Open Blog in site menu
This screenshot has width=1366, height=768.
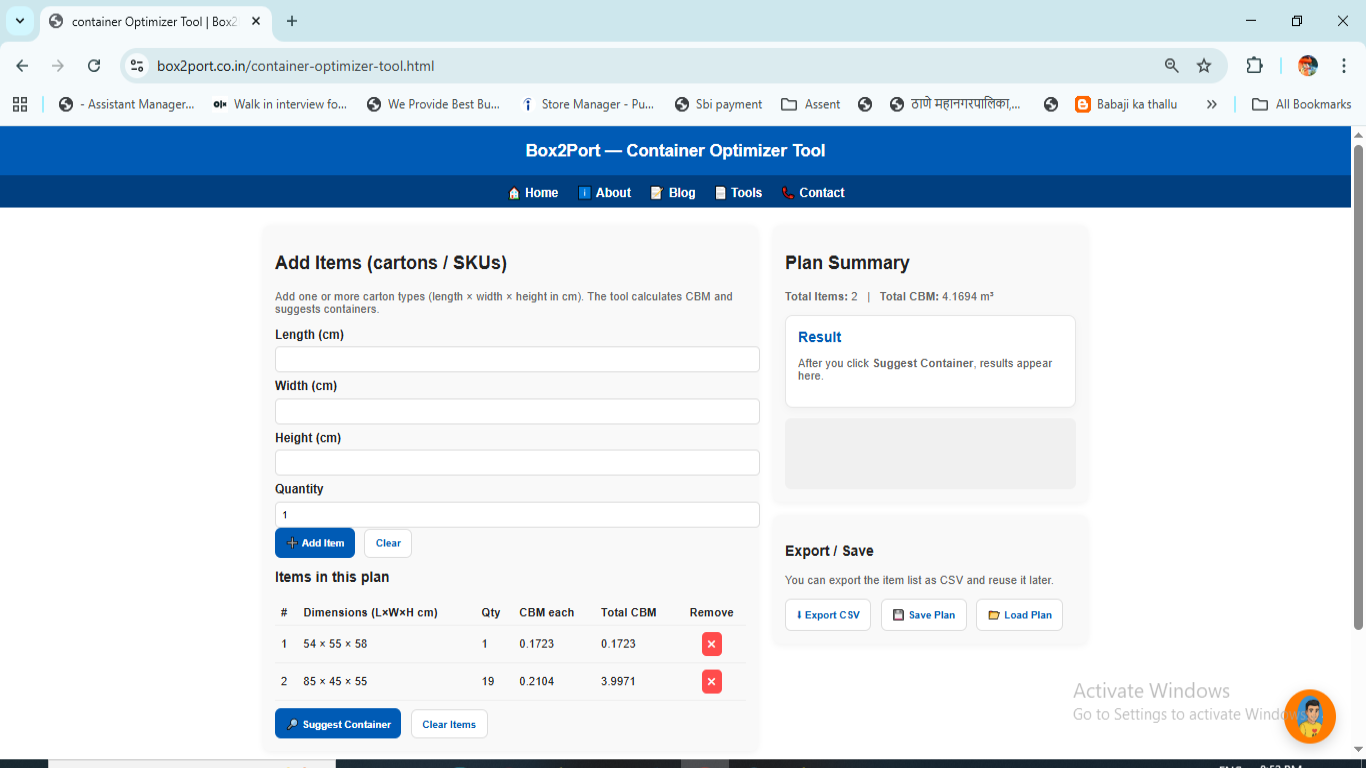click(673, 193)
